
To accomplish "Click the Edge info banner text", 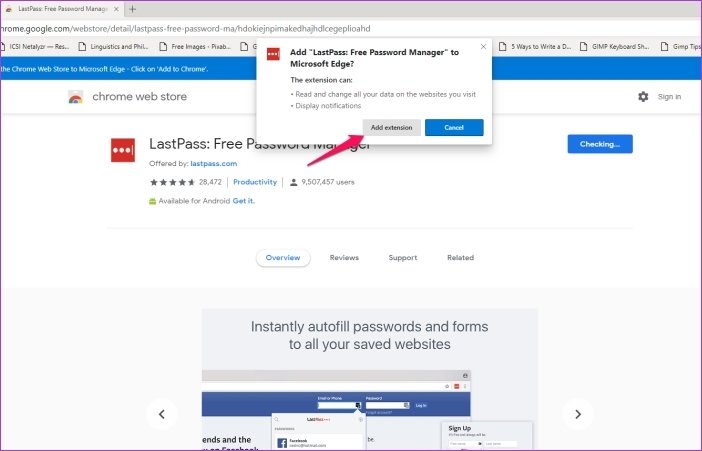I will point(104,69).
